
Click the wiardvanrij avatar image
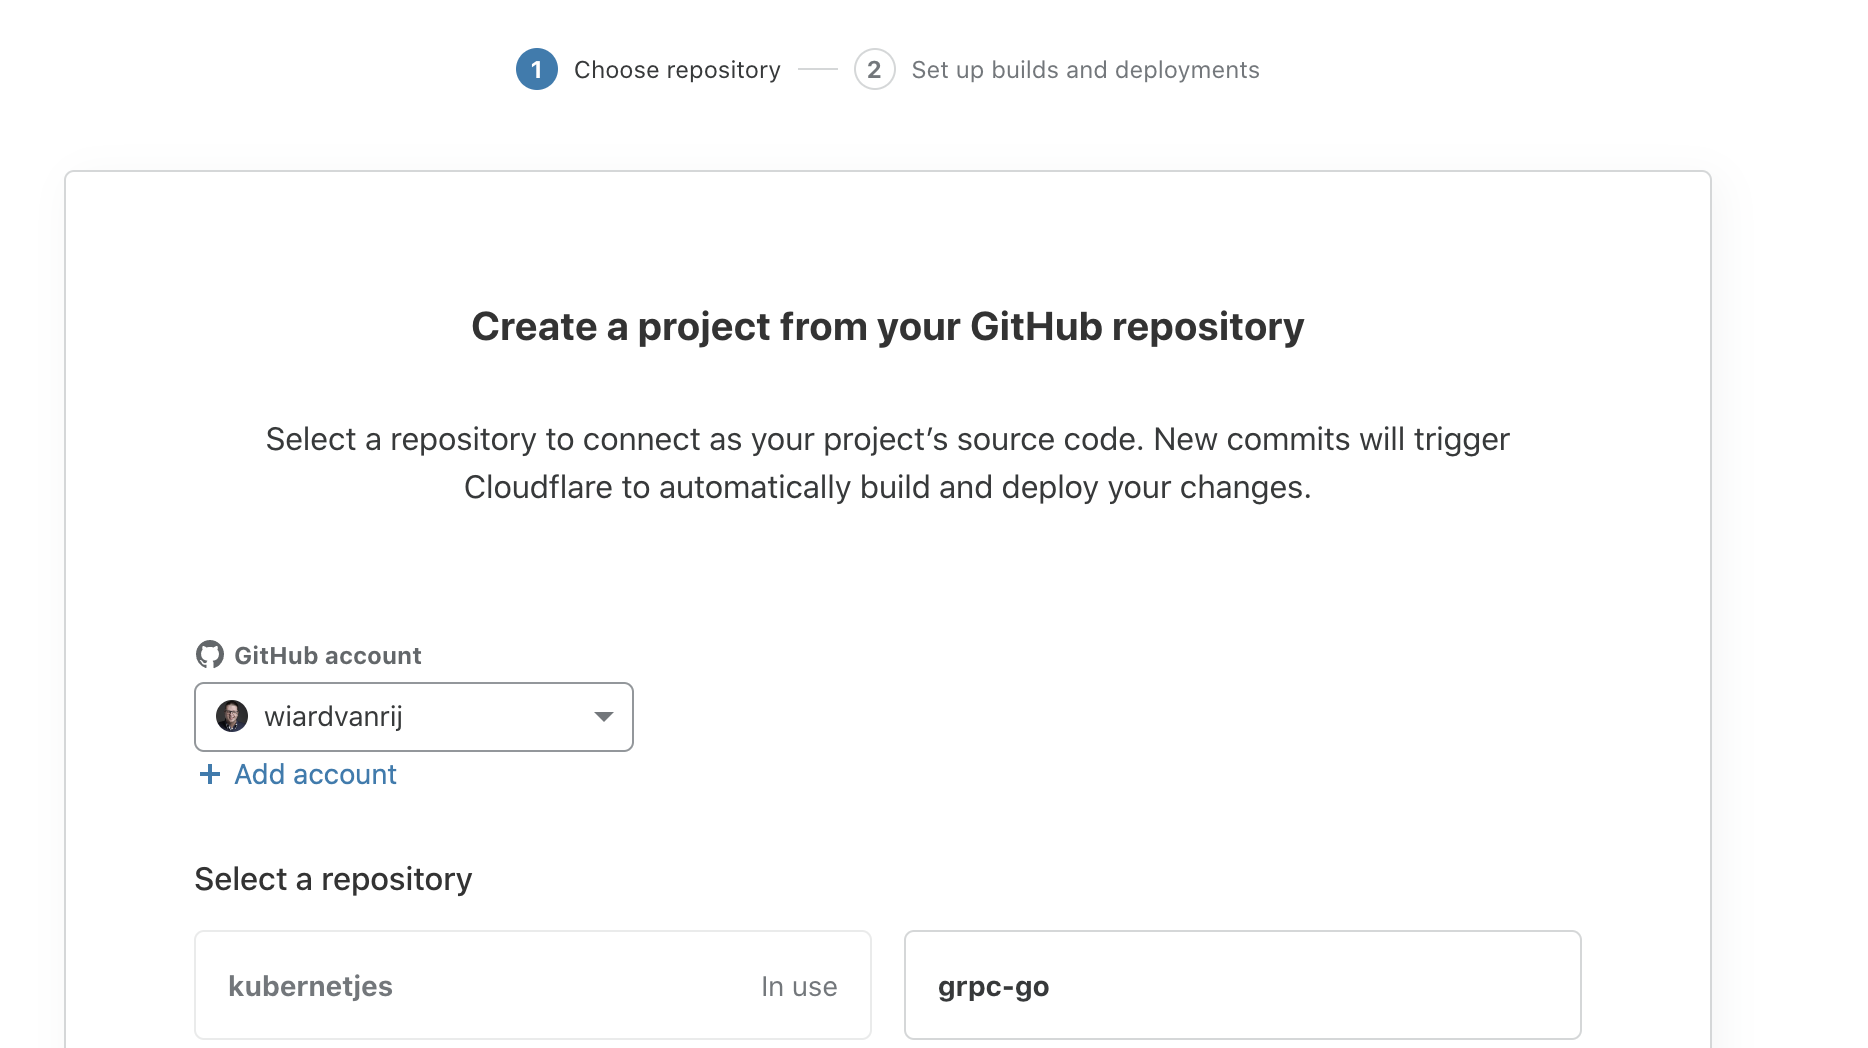pos(232,716)
